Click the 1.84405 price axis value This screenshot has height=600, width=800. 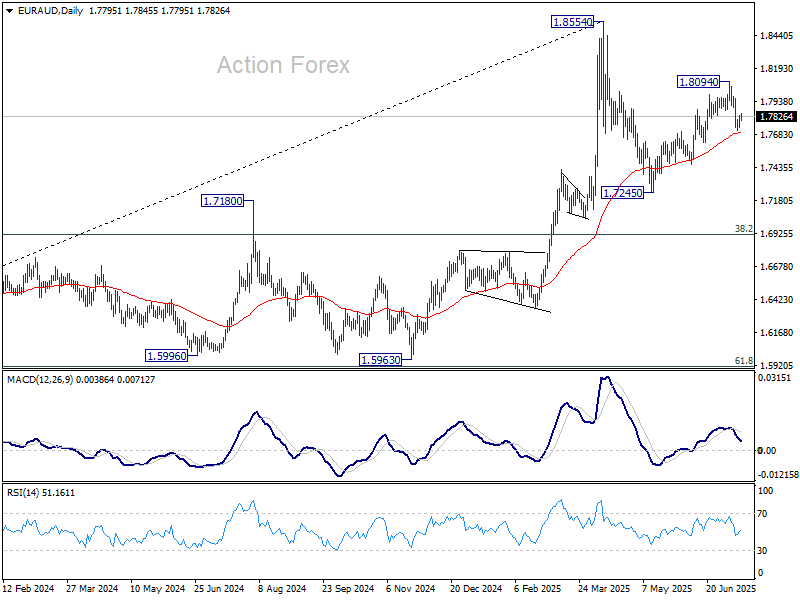[x=777, y=36]
